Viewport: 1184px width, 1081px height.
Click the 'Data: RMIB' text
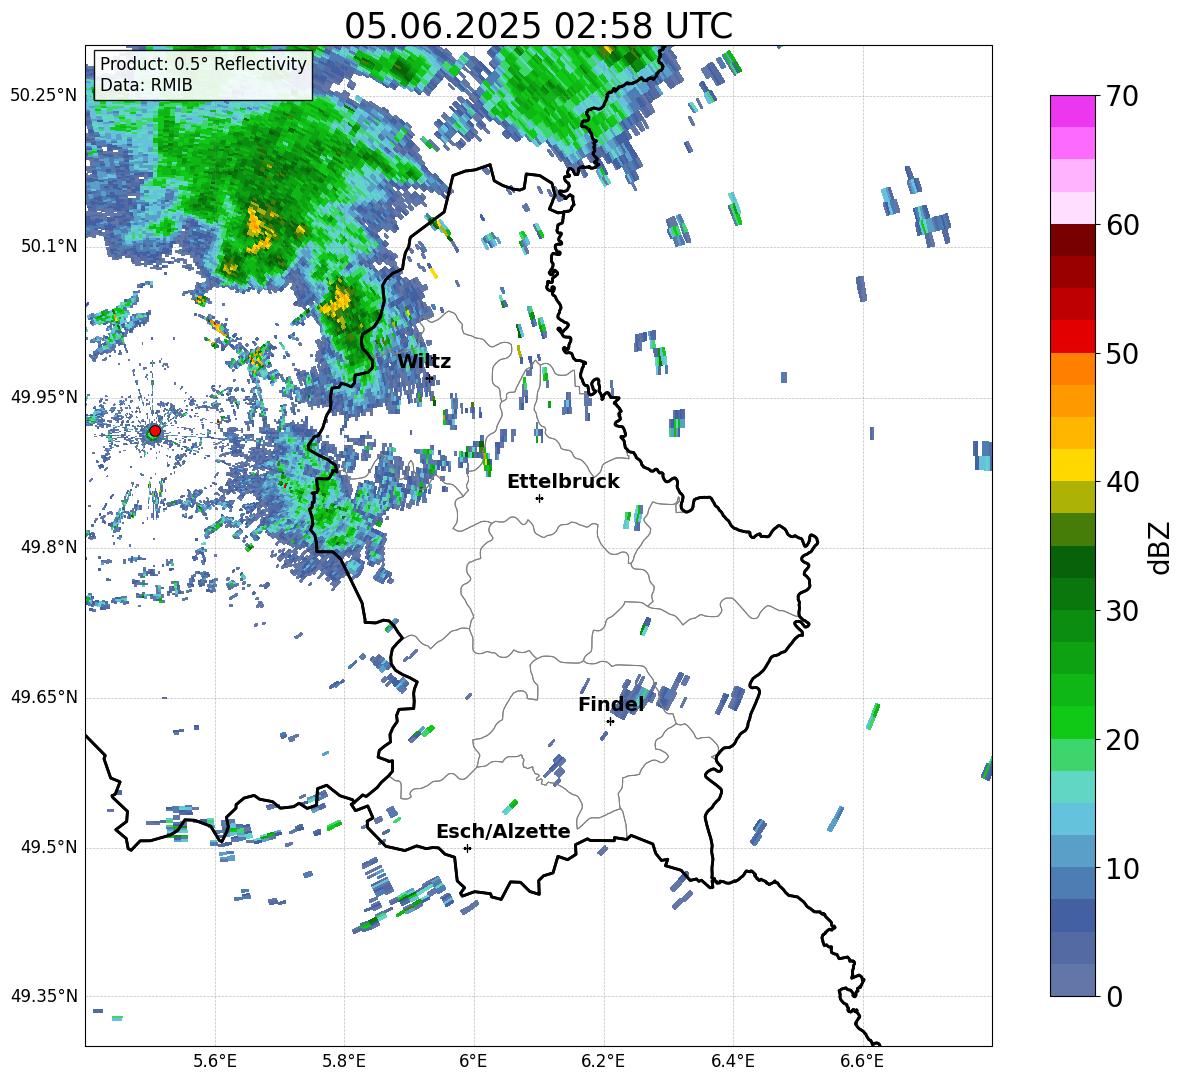pos(146,85)
